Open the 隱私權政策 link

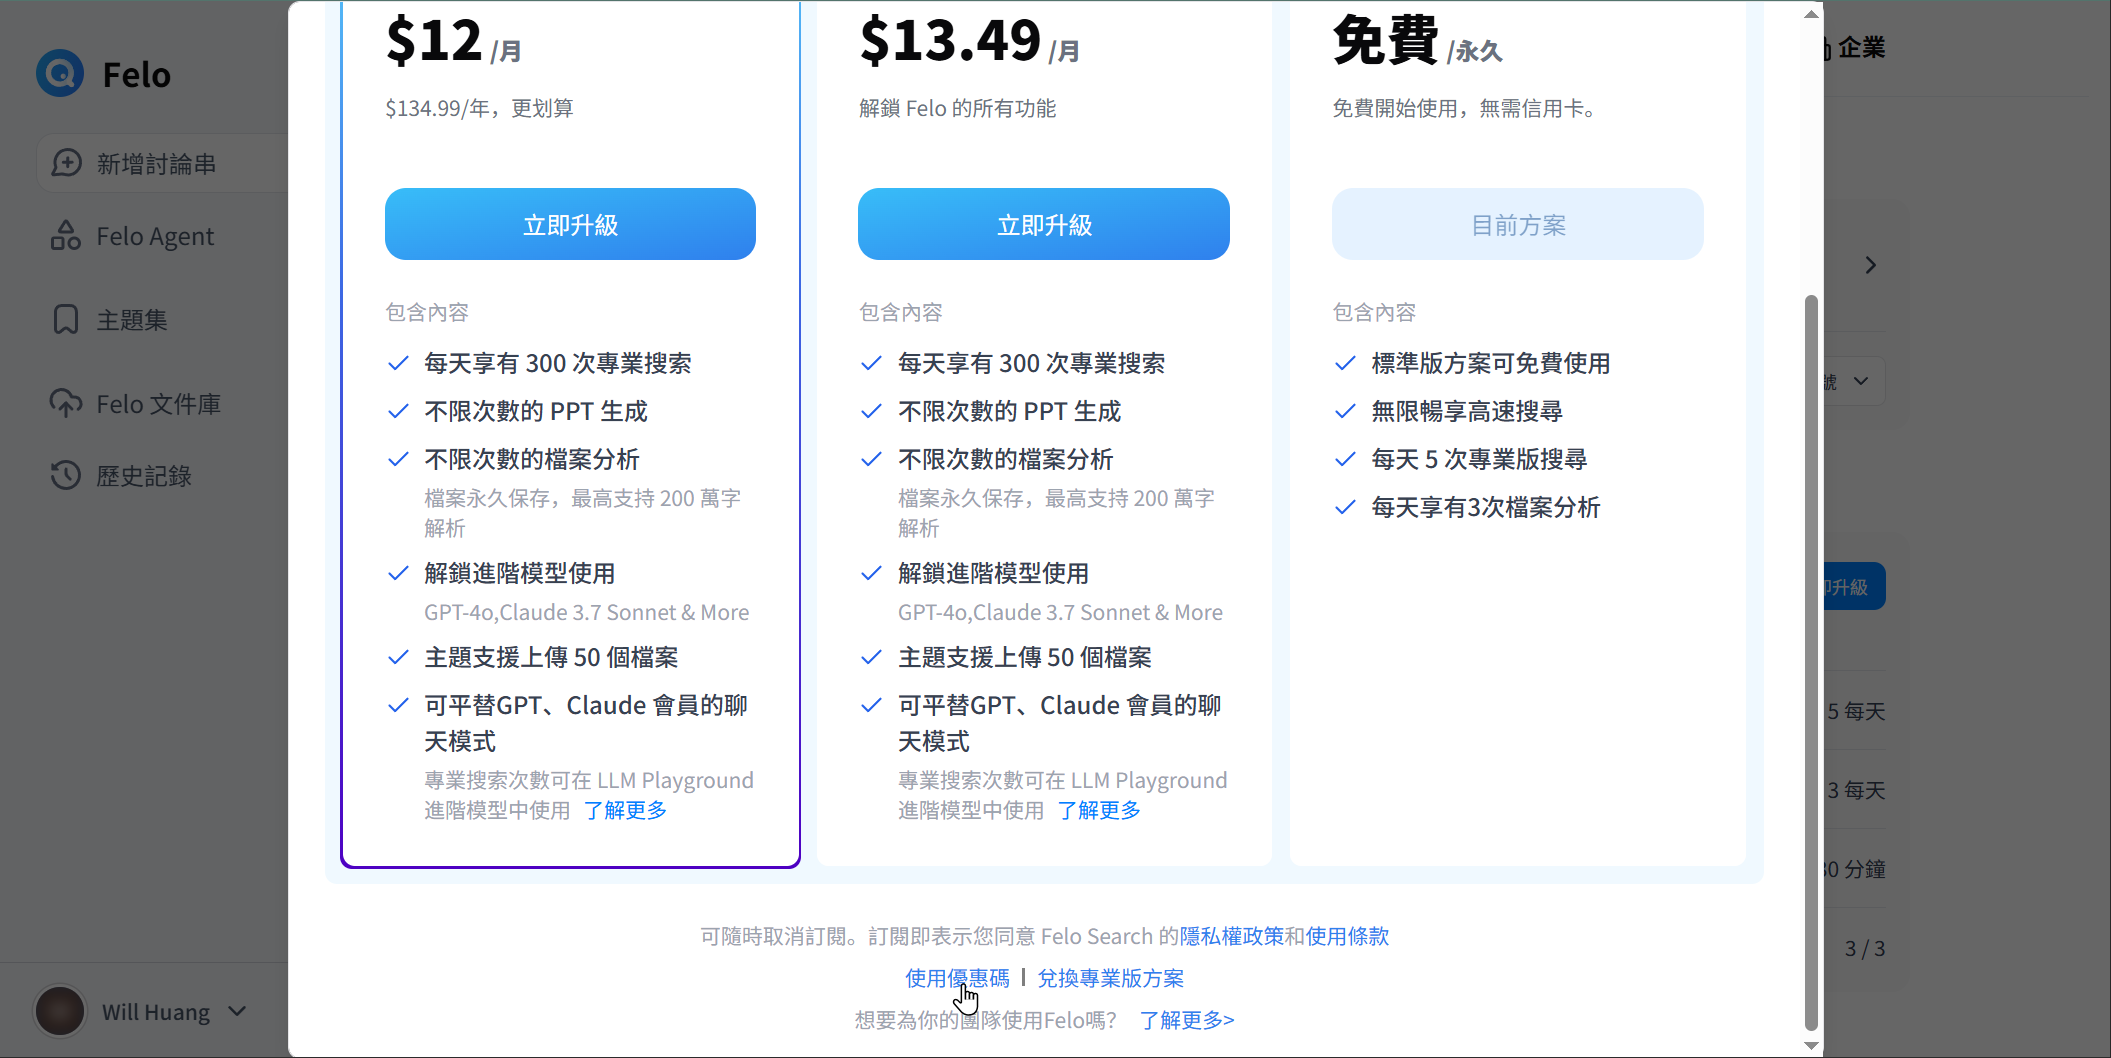[1231, 936]
